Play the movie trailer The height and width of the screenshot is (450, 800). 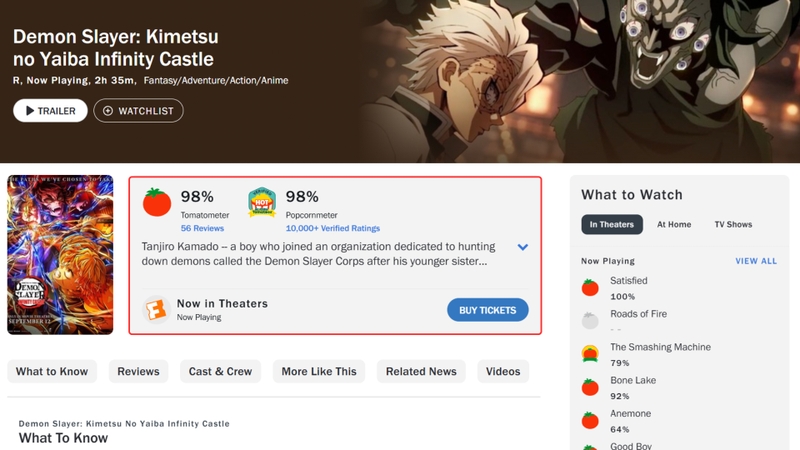tap(50, 111)
